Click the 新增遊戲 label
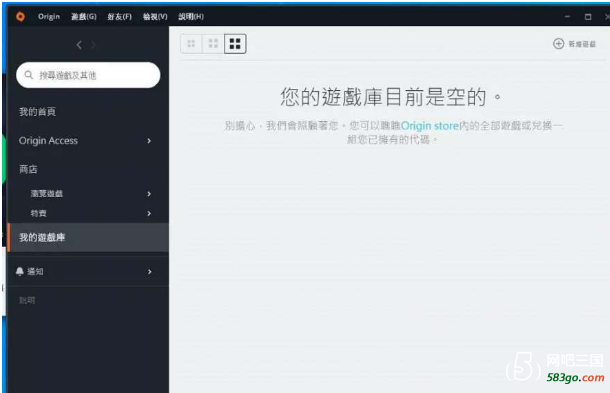This screenshot has height=393, width=610. click(x=582, y=44)
